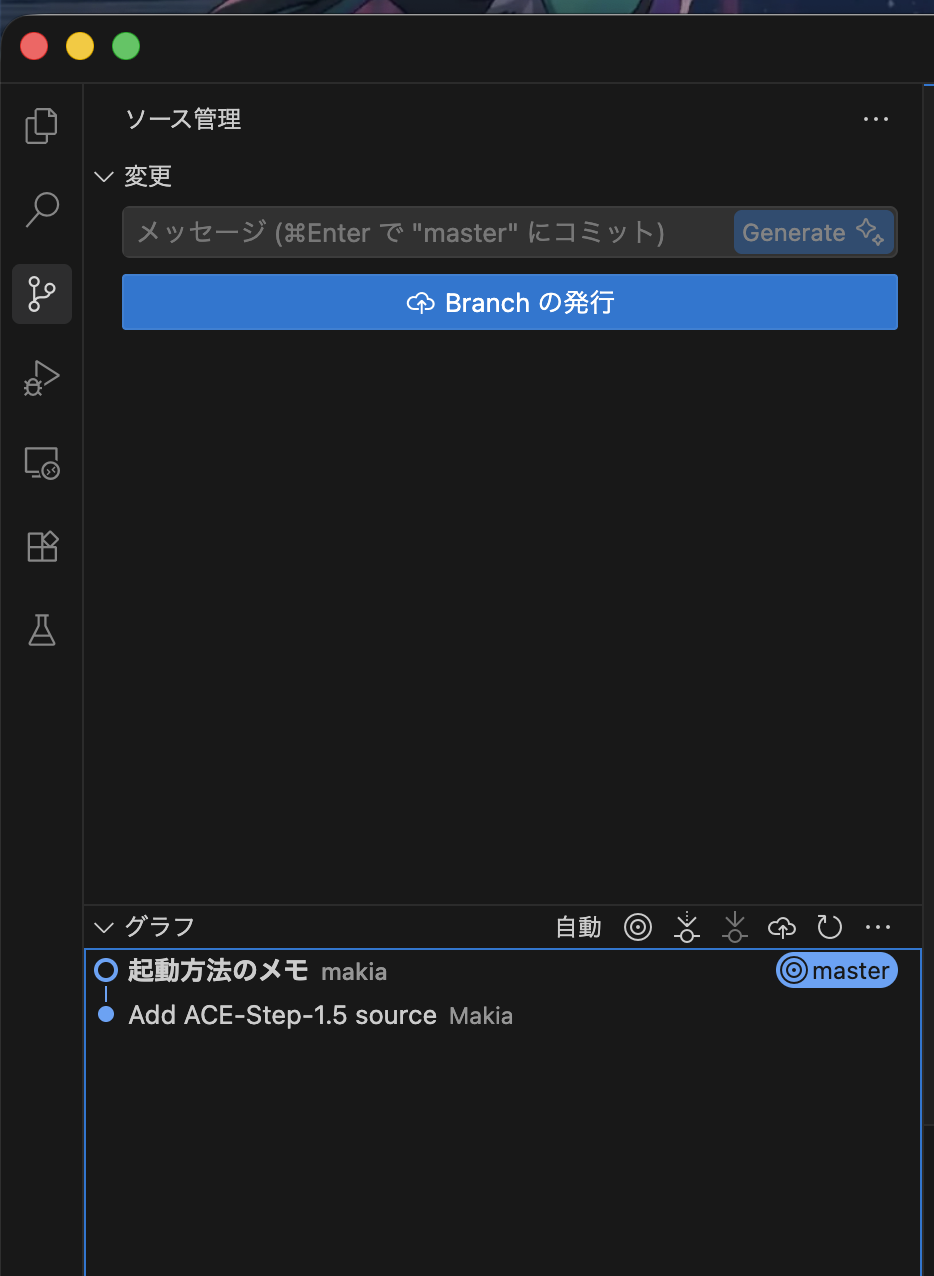Click the commit message input field
Screen dimensions: 934x1276
click(420, 232)
